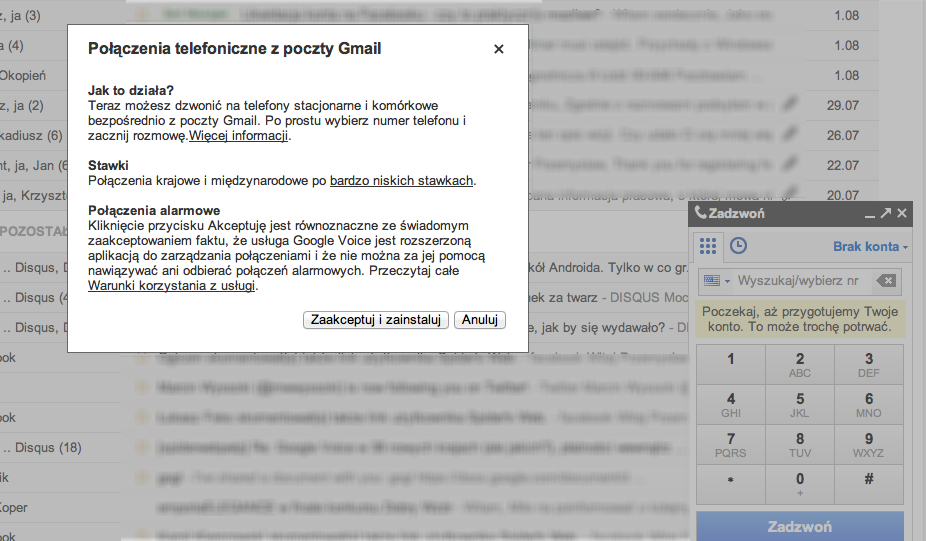Close the Połączenia telefoniczne dialog with X
The height and width of the screenshot is (541, 926).
(498, 49)
